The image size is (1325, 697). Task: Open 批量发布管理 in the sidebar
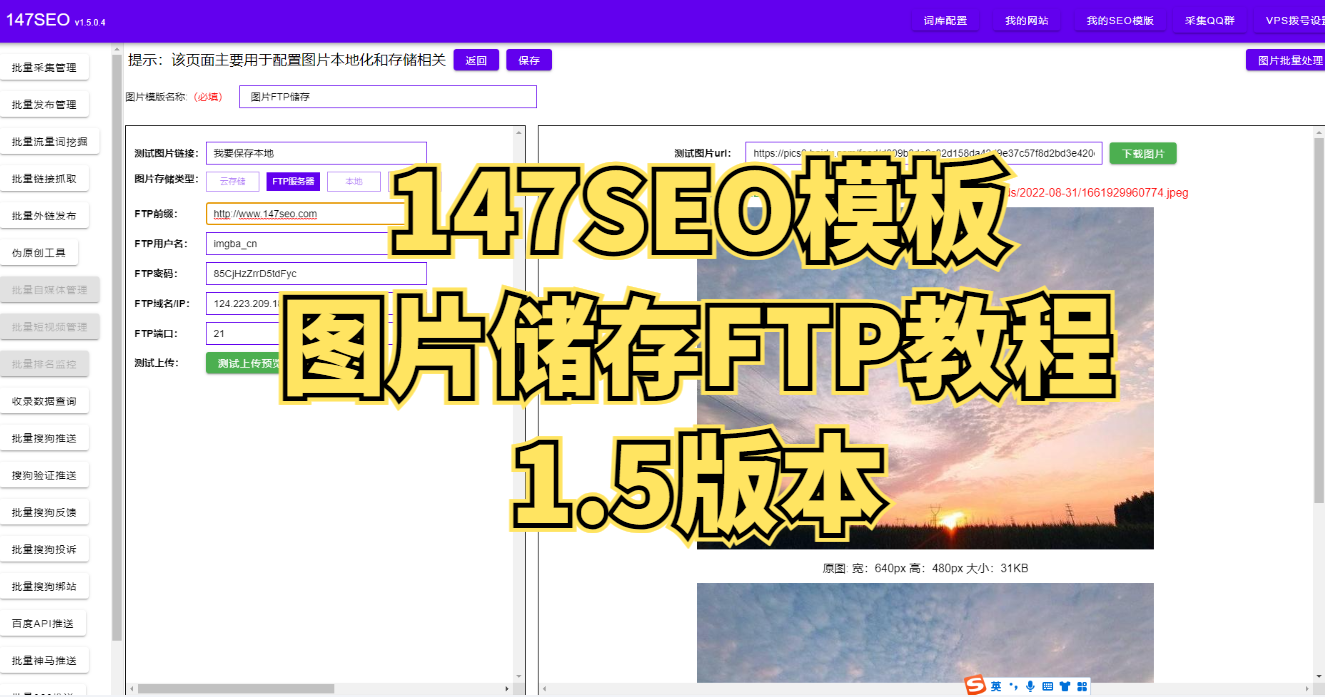[x=44, y=105]
